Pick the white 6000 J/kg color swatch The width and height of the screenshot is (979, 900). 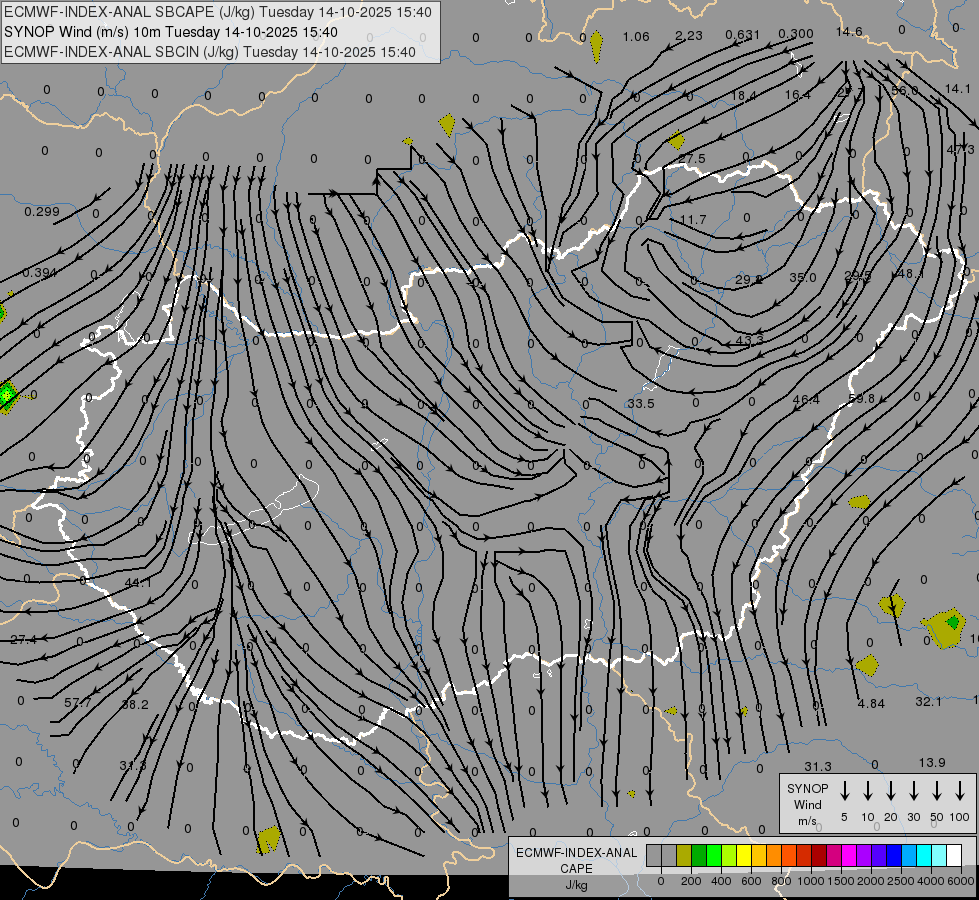954,855
